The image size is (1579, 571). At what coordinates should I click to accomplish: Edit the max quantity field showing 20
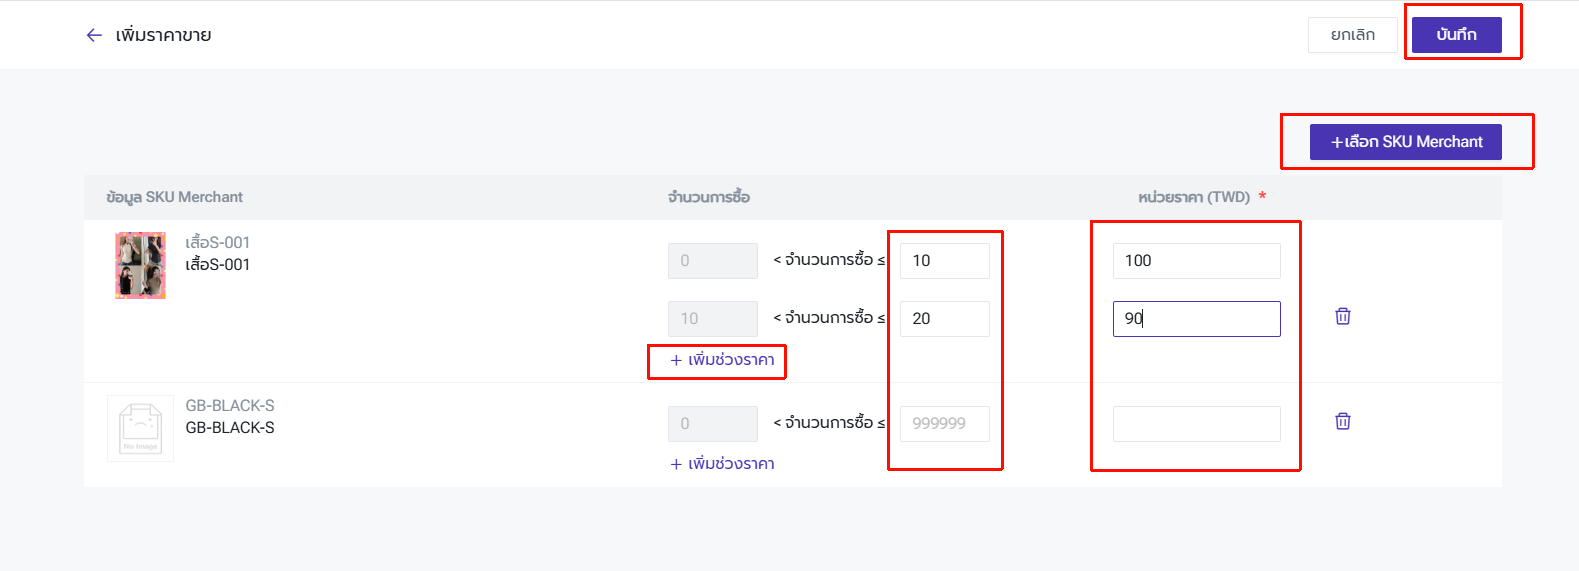click(x=944, y=319)
